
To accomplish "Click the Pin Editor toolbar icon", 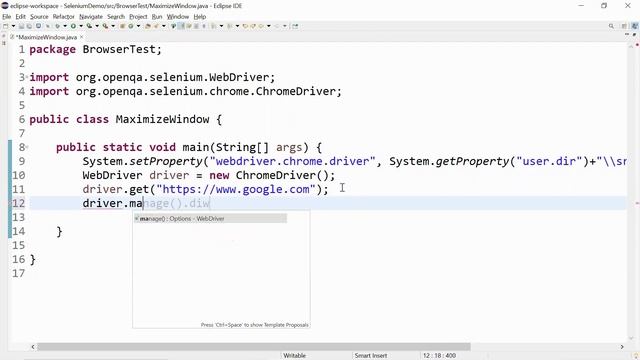I will tap(295, 26).
